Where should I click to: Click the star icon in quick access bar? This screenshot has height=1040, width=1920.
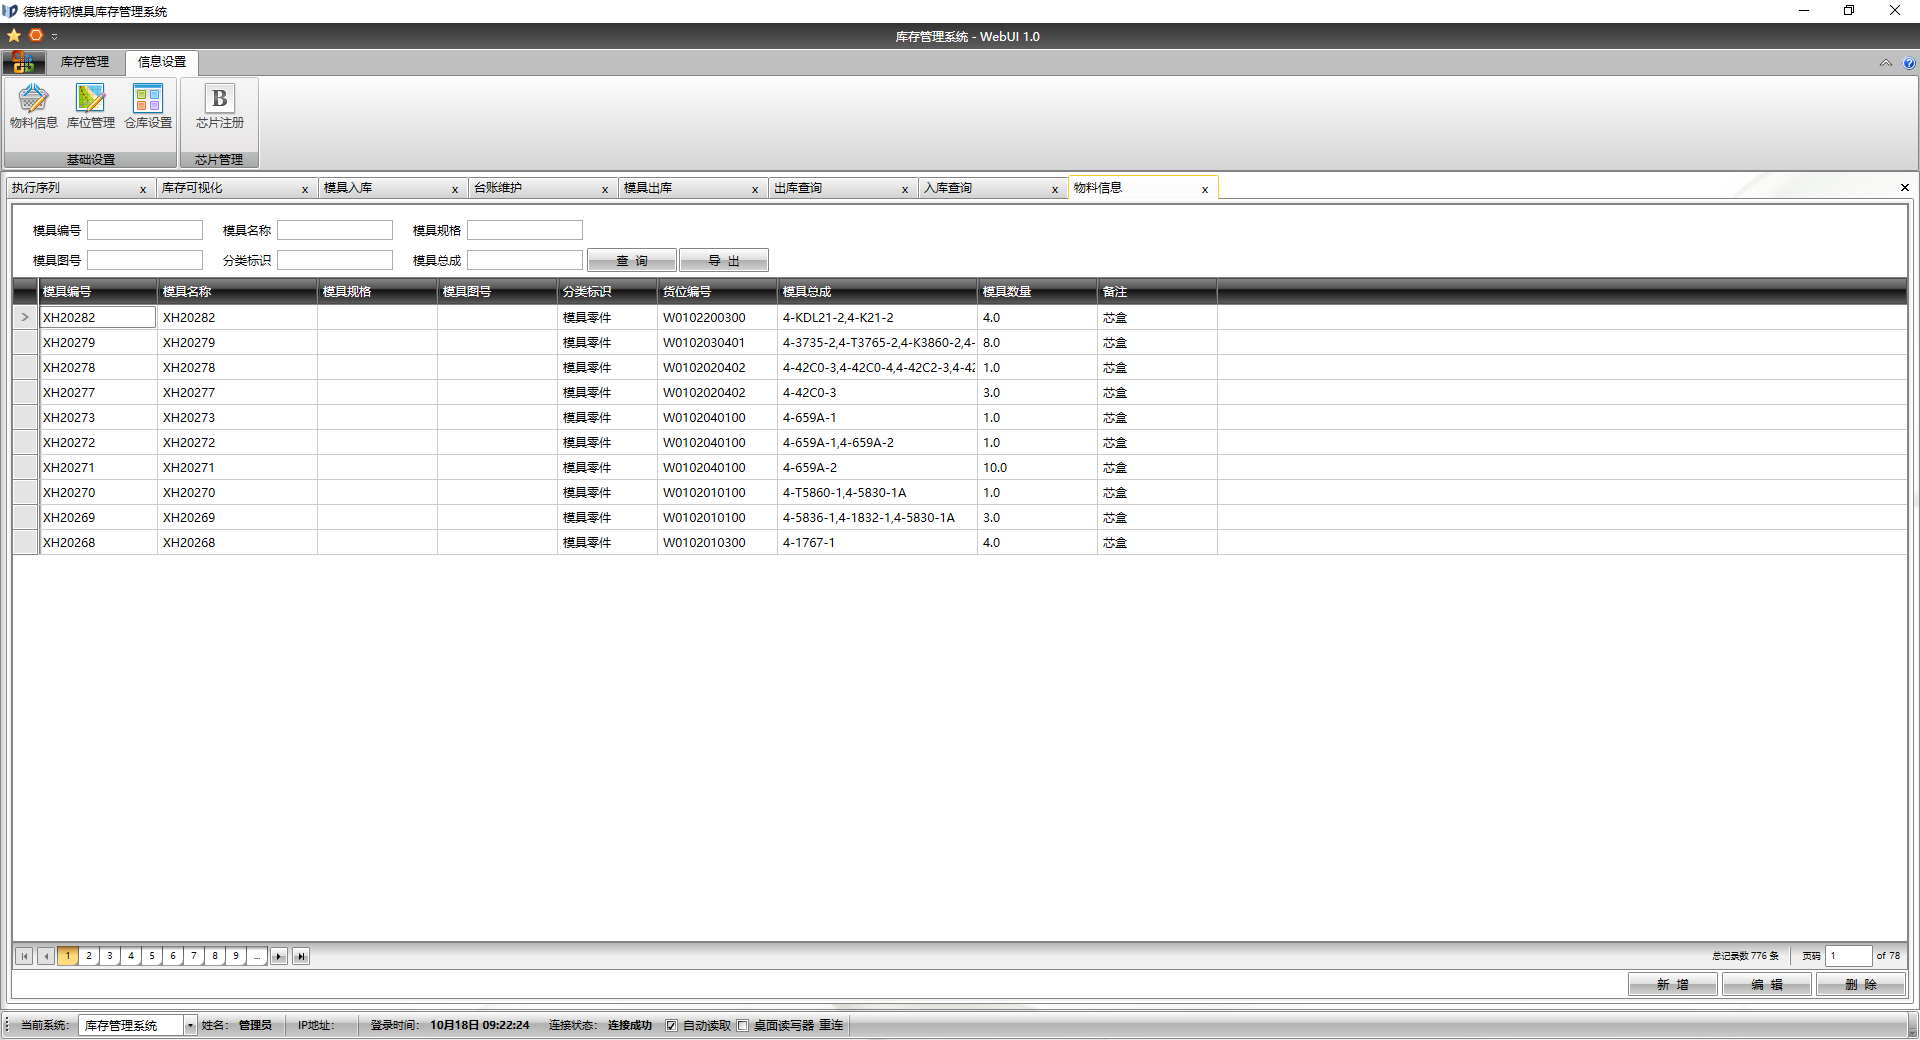point(14,36)
